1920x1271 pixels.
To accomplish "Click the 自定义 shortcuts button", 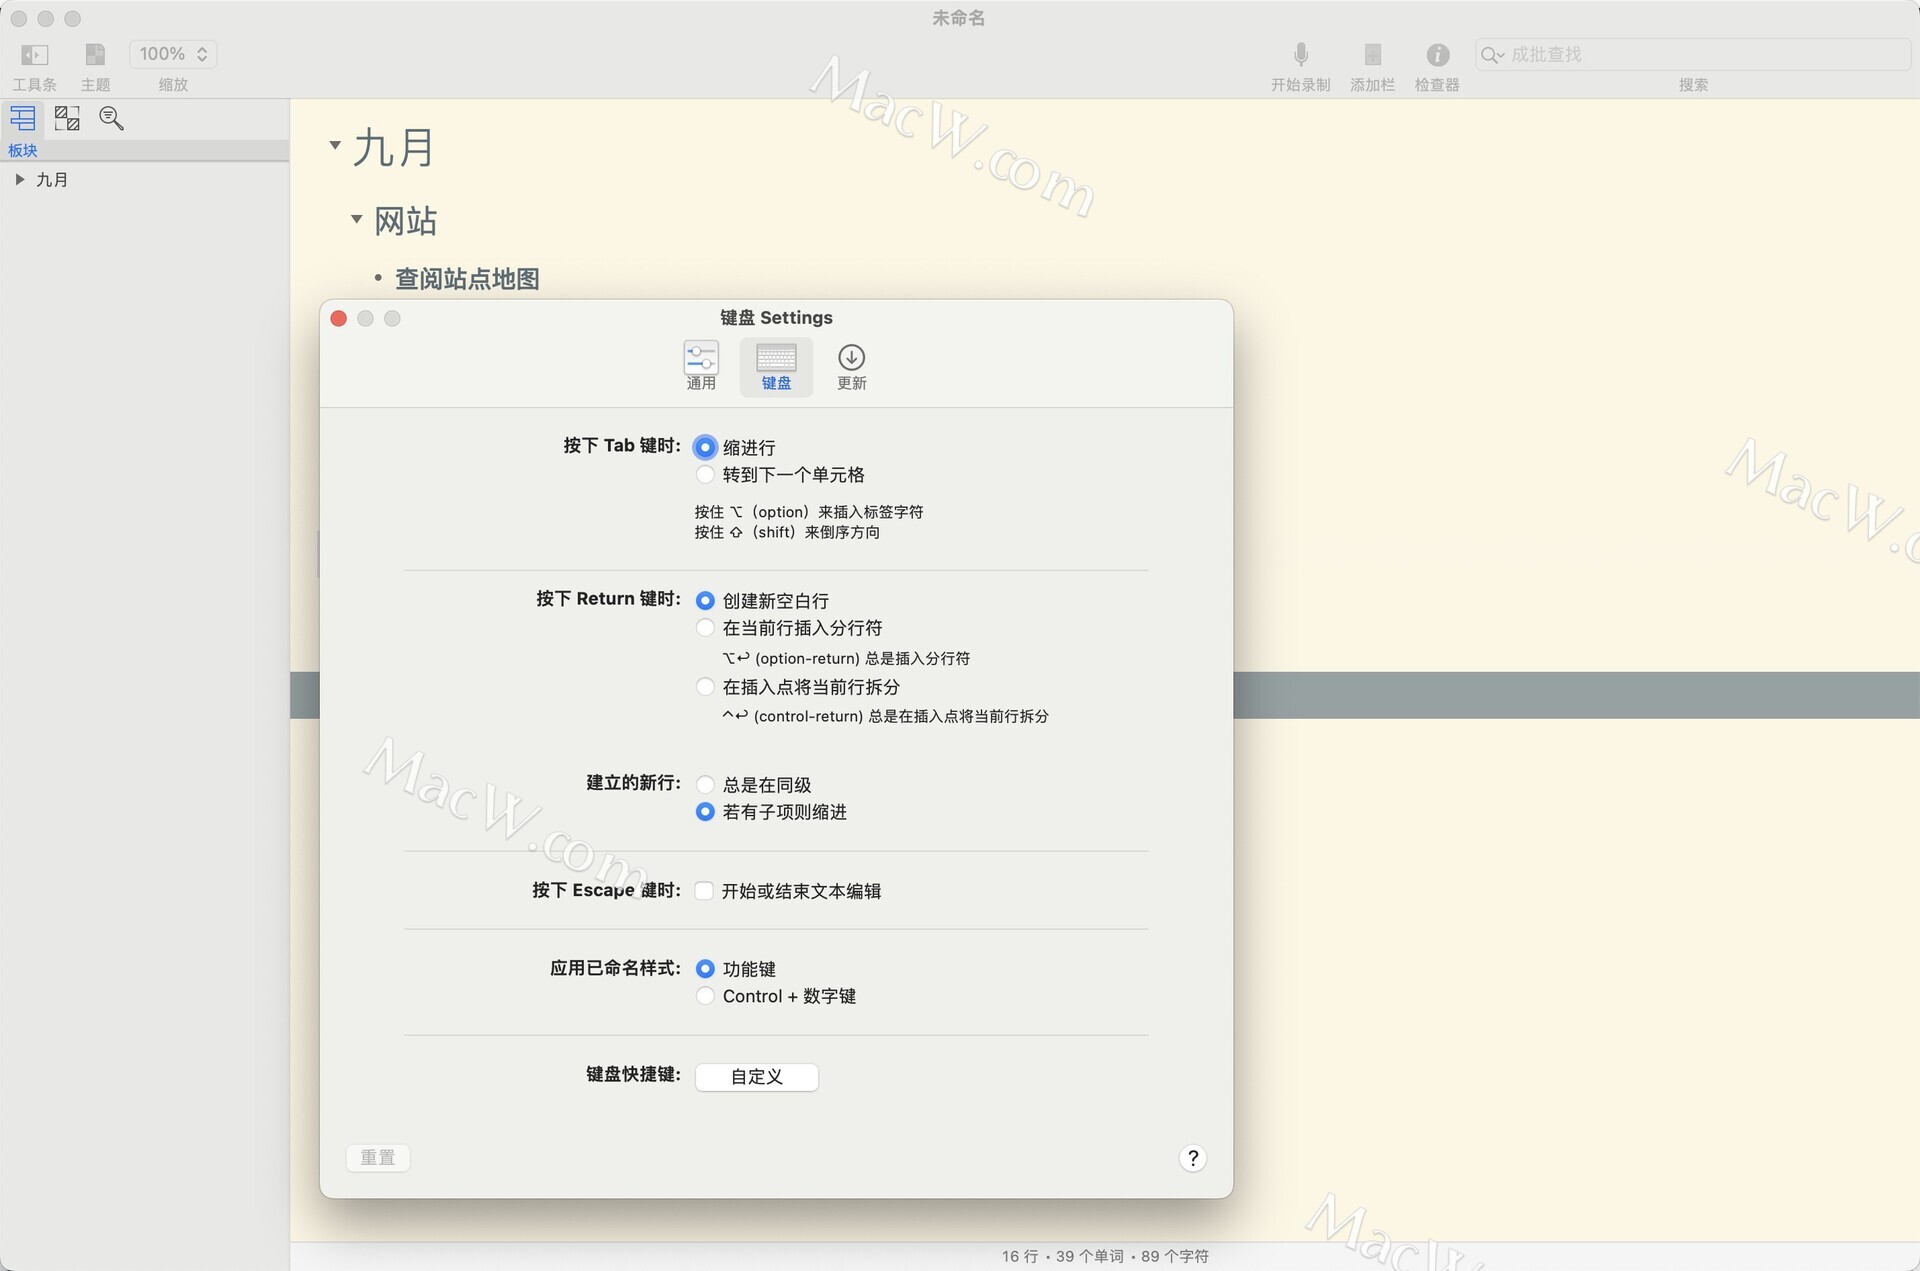I will [756, 1077].
